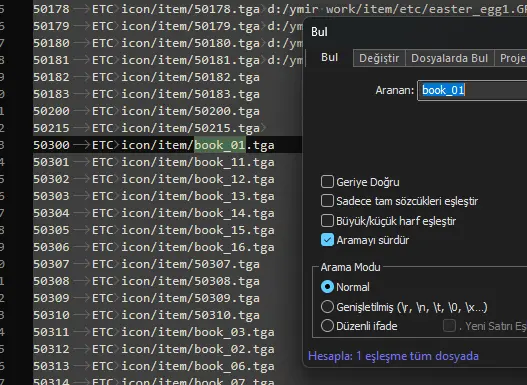Click the text icon/item/book_13.tga
This screenshot has height=385, width=527.
click(198, 196)
